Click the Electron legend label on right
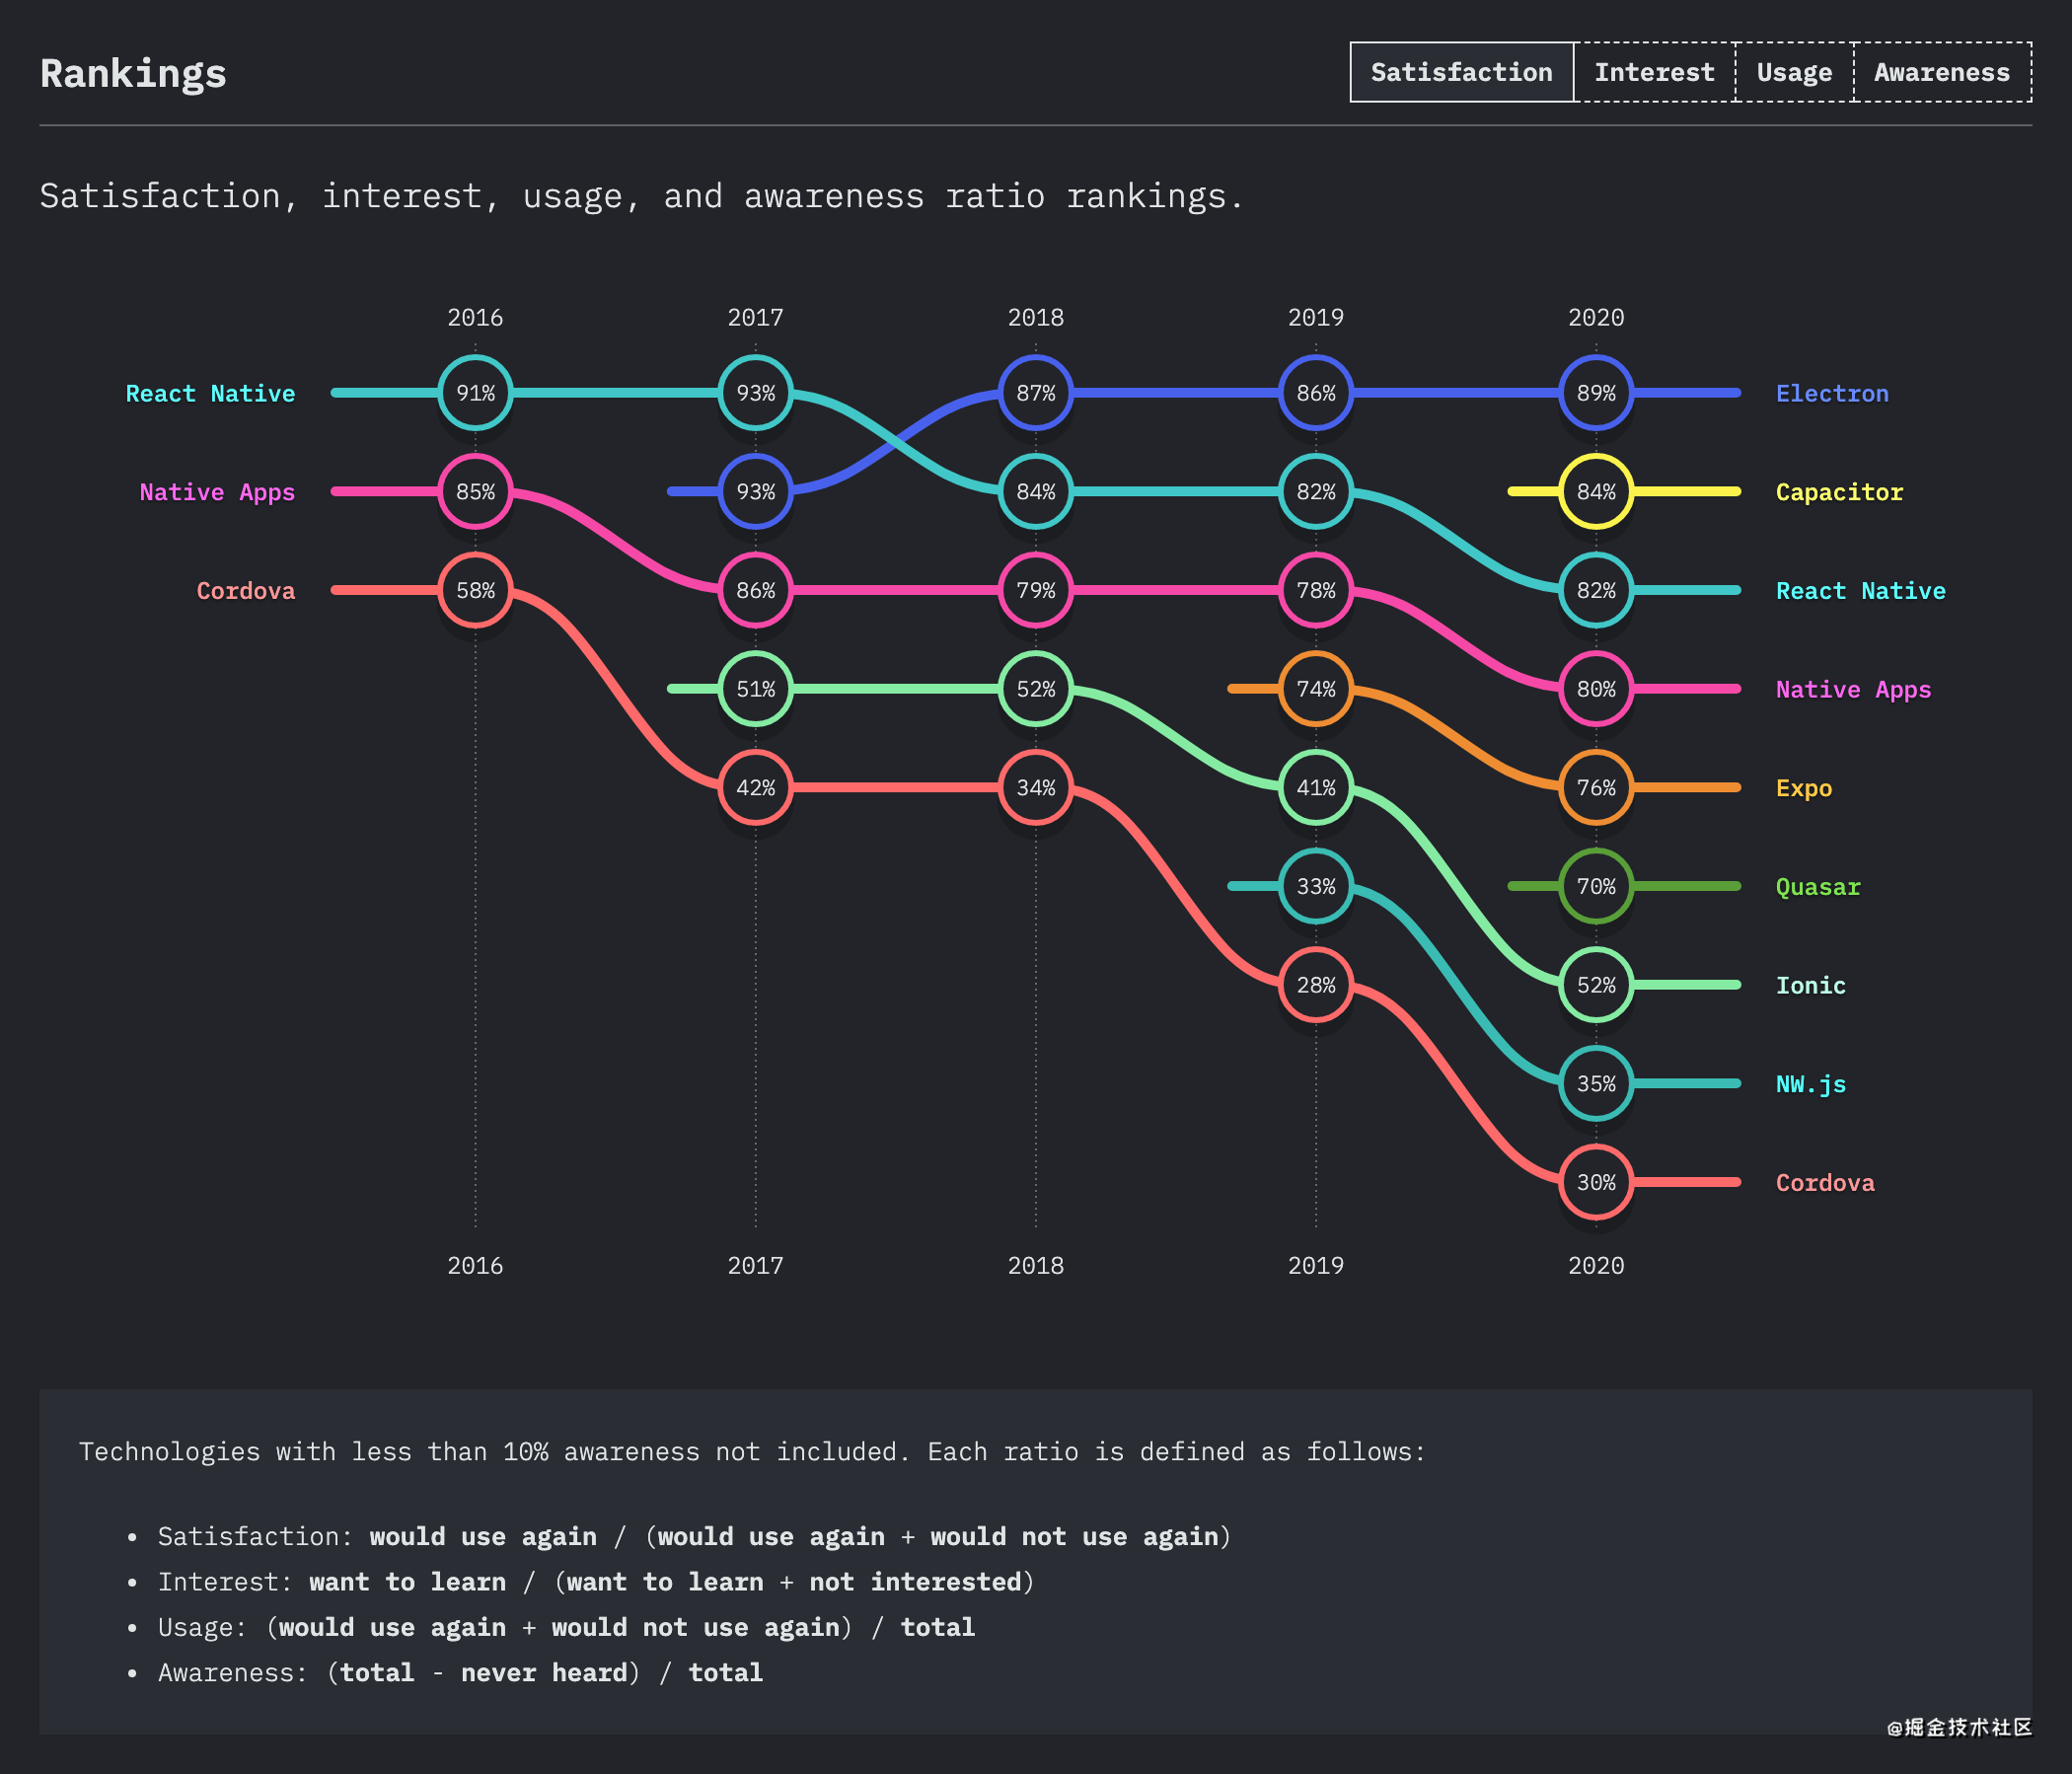2072x1774 pixels. [x=1832, y=394]
